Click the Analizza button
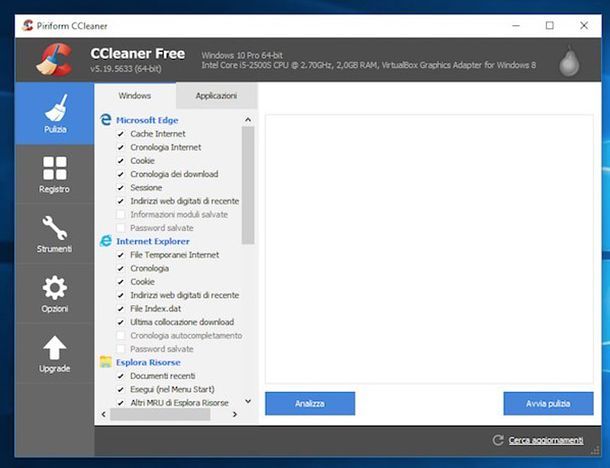Image resolution: width=610 pixels, height=468 pixels. coord(310,403)
